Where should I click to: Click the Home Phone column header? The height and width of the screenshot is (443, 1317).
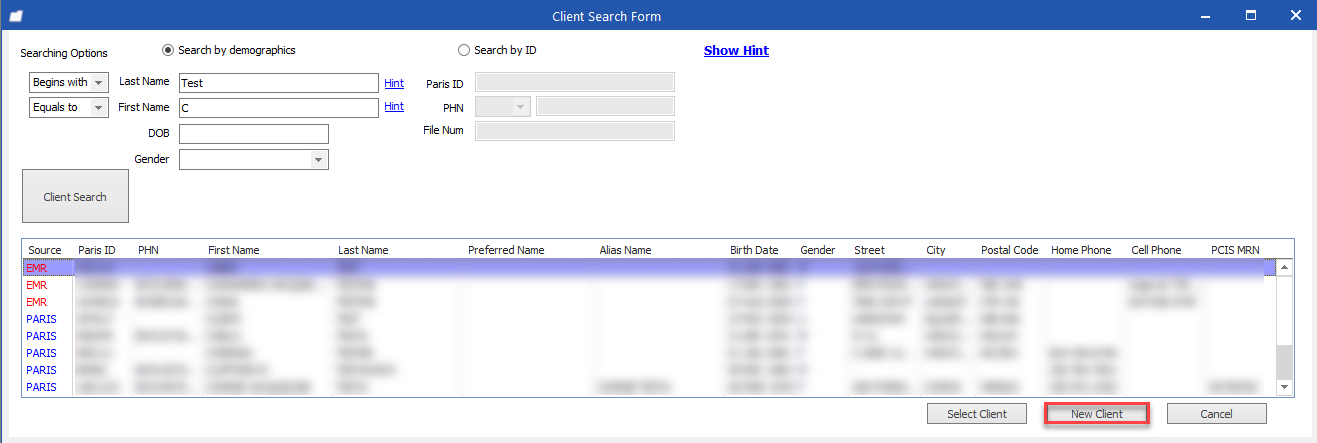(x=1081, y=250)
